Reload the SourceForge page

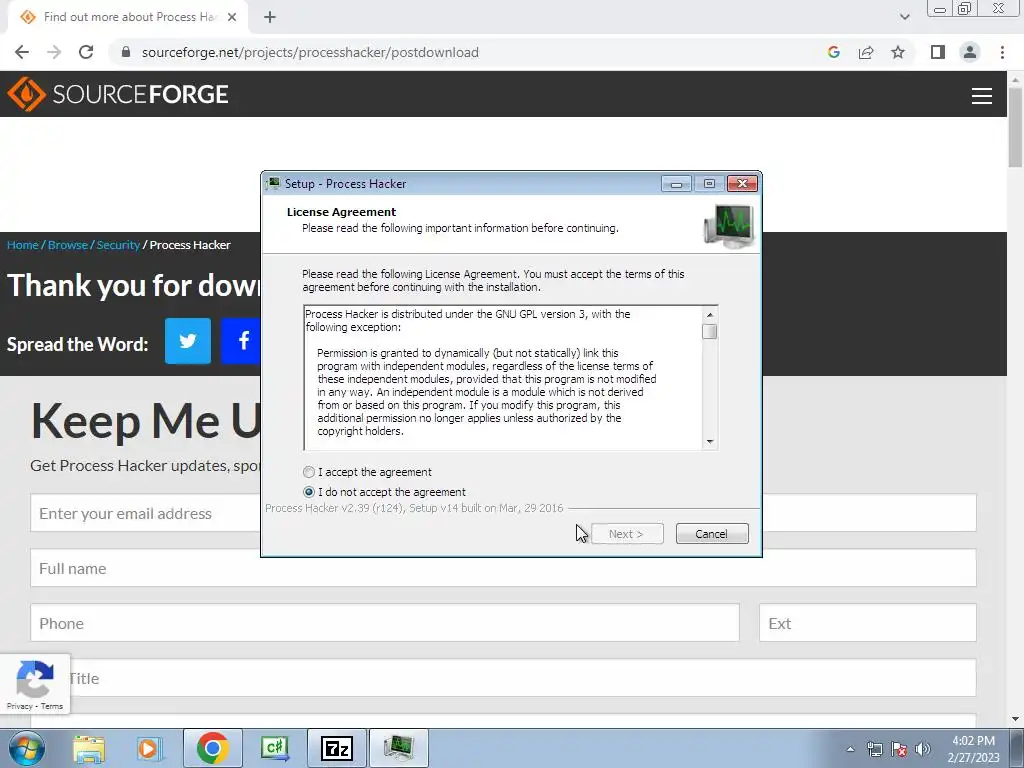(x=86, y=52)
